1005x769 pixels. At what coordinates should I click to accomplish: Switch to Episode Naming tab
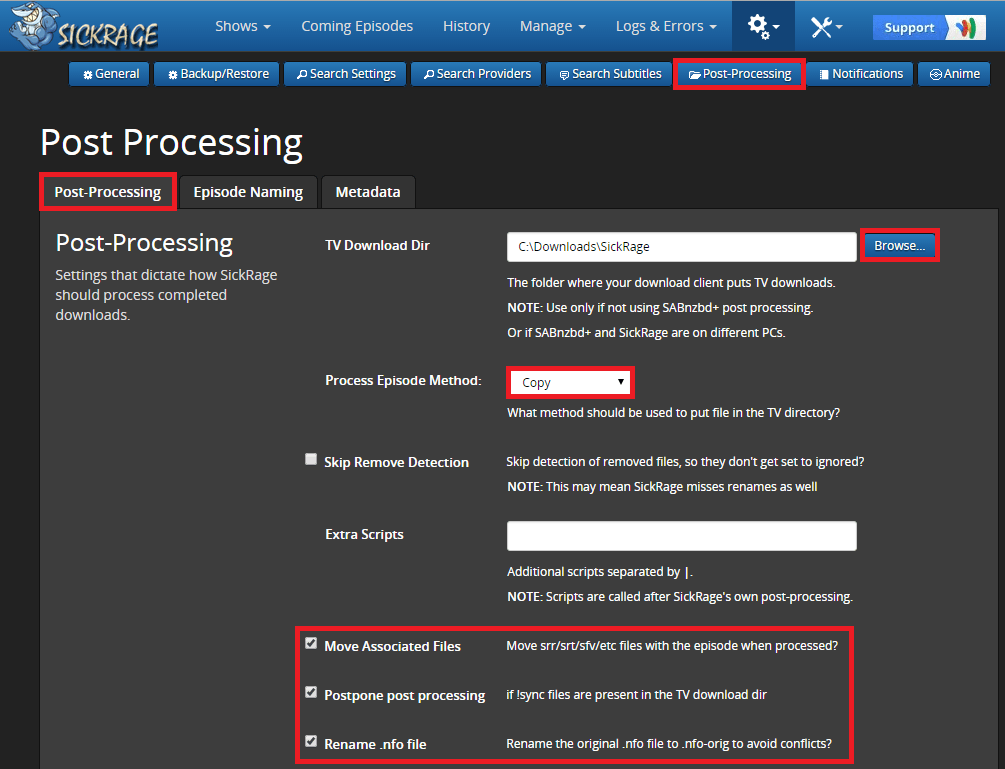pyautogui.click(x=248, y=192)
